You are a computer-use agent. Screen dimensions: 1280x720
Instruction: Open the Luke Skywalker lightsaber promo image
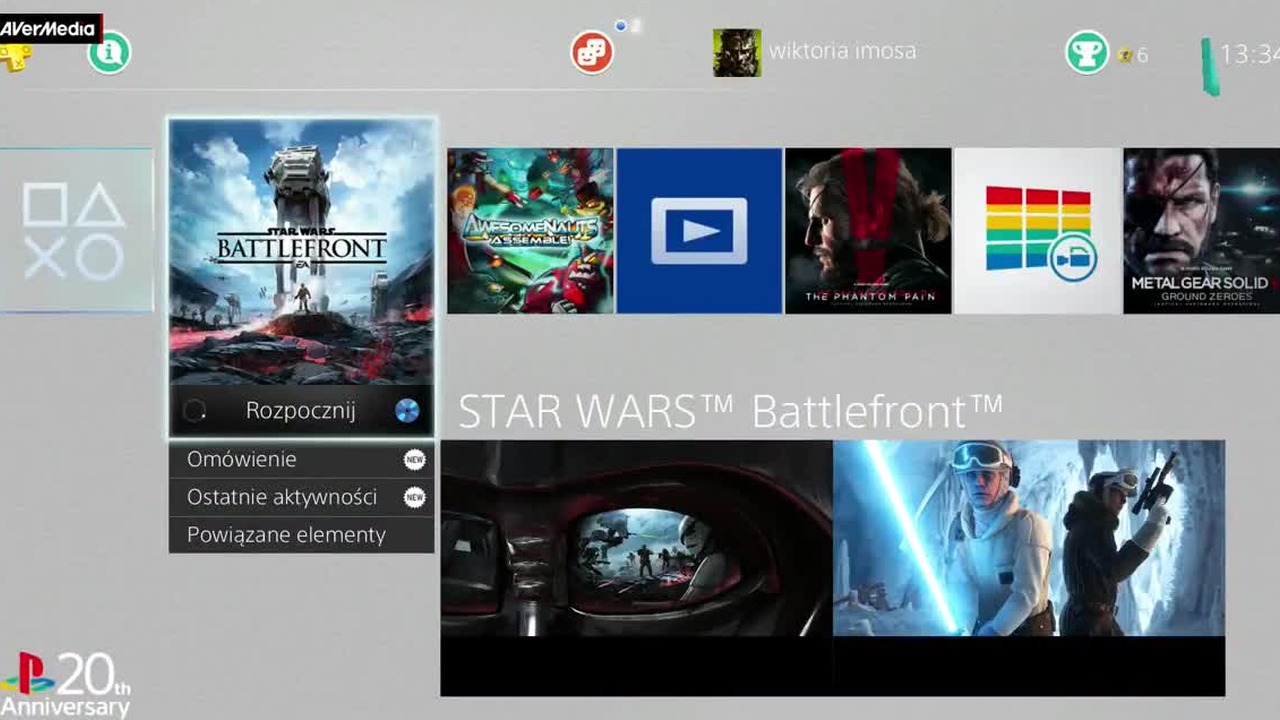[1029, 538]
